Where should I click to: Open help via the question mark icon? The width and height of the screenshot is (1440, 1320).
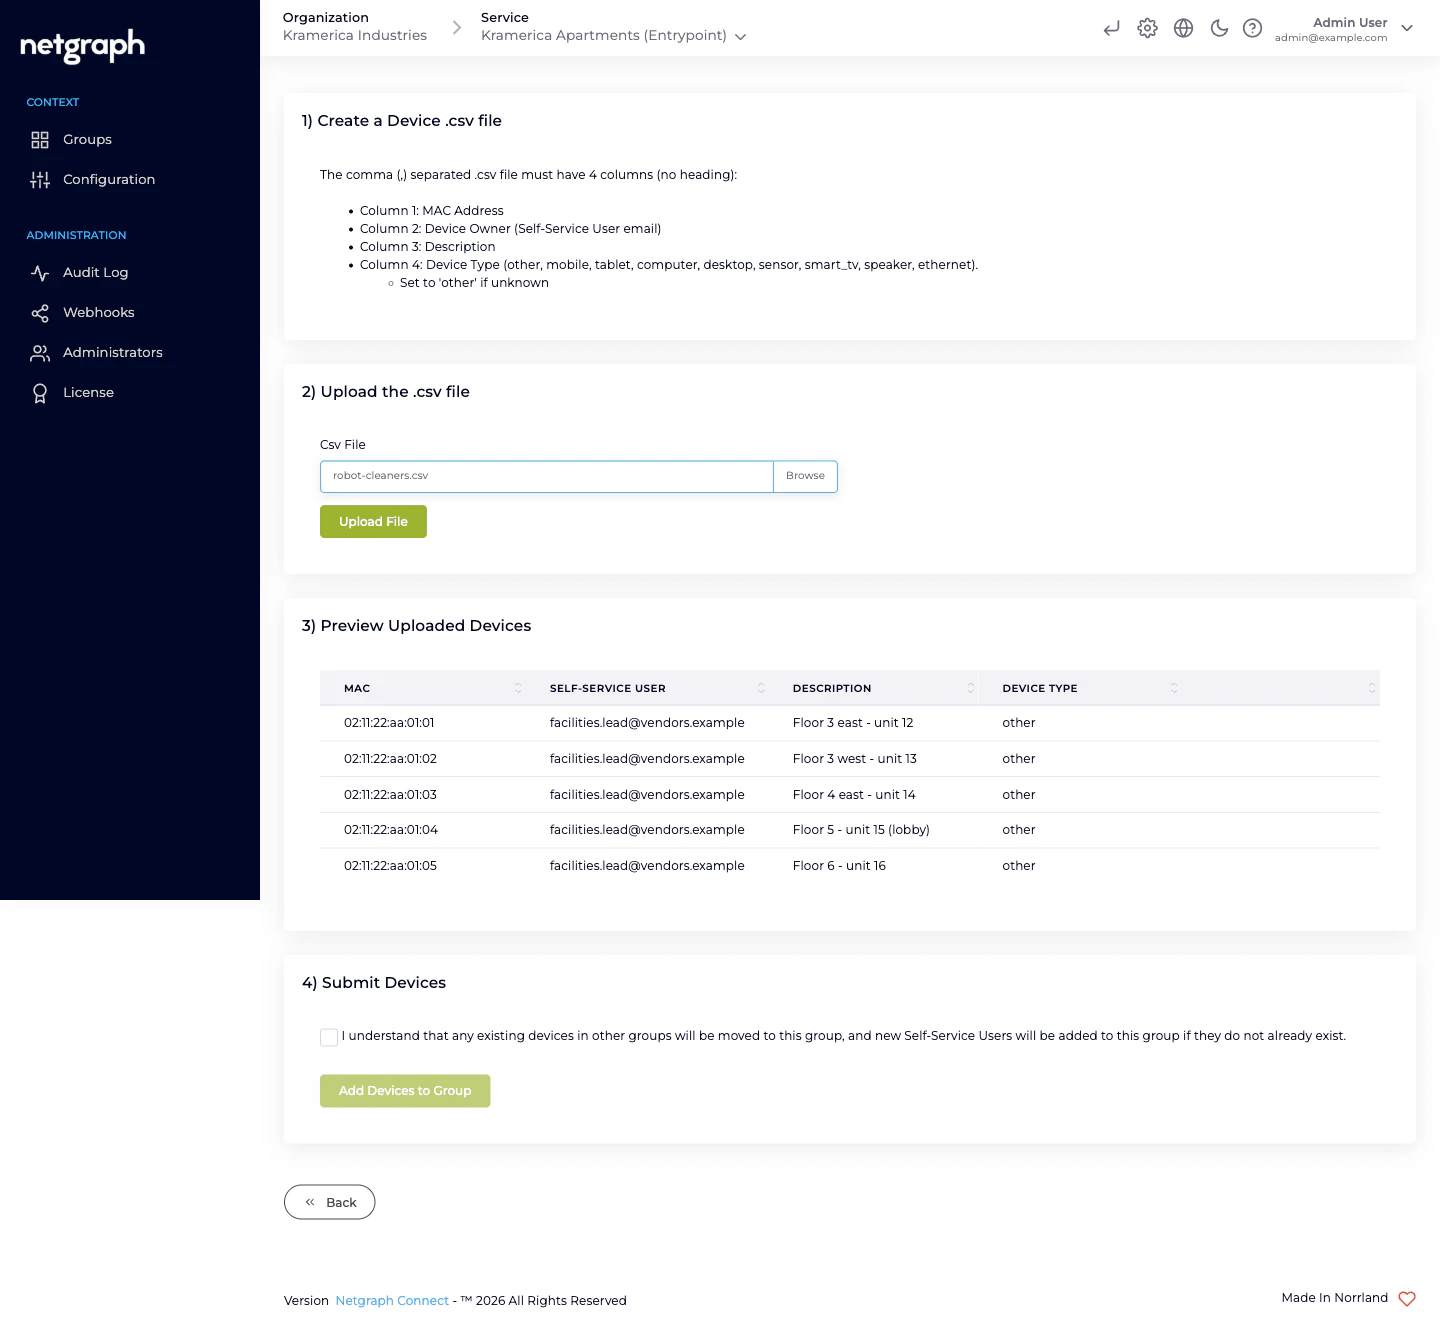1252,28
